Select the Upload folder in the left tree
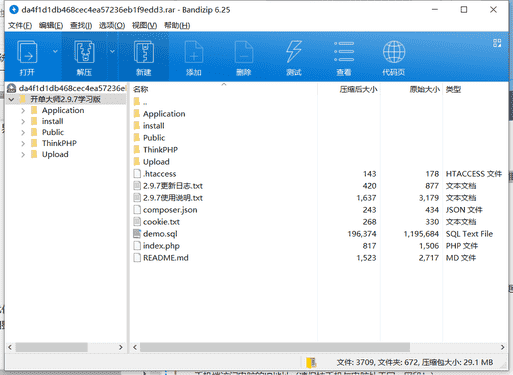 [x=55, y=154]
